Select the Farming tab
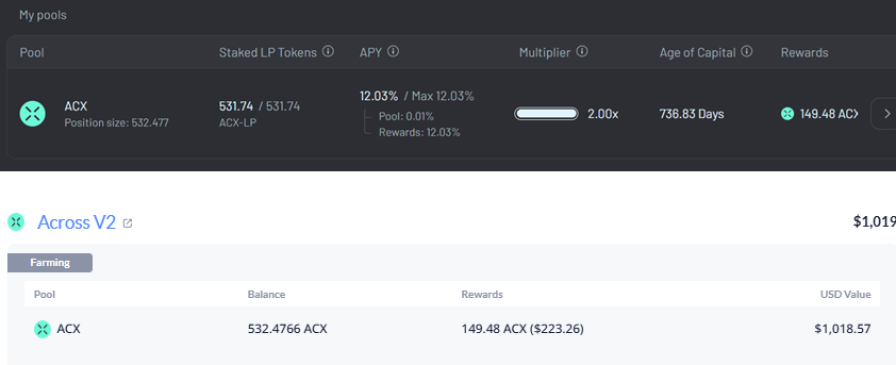The height and width of the screenshot is (365, 896). tap(50, 263)
